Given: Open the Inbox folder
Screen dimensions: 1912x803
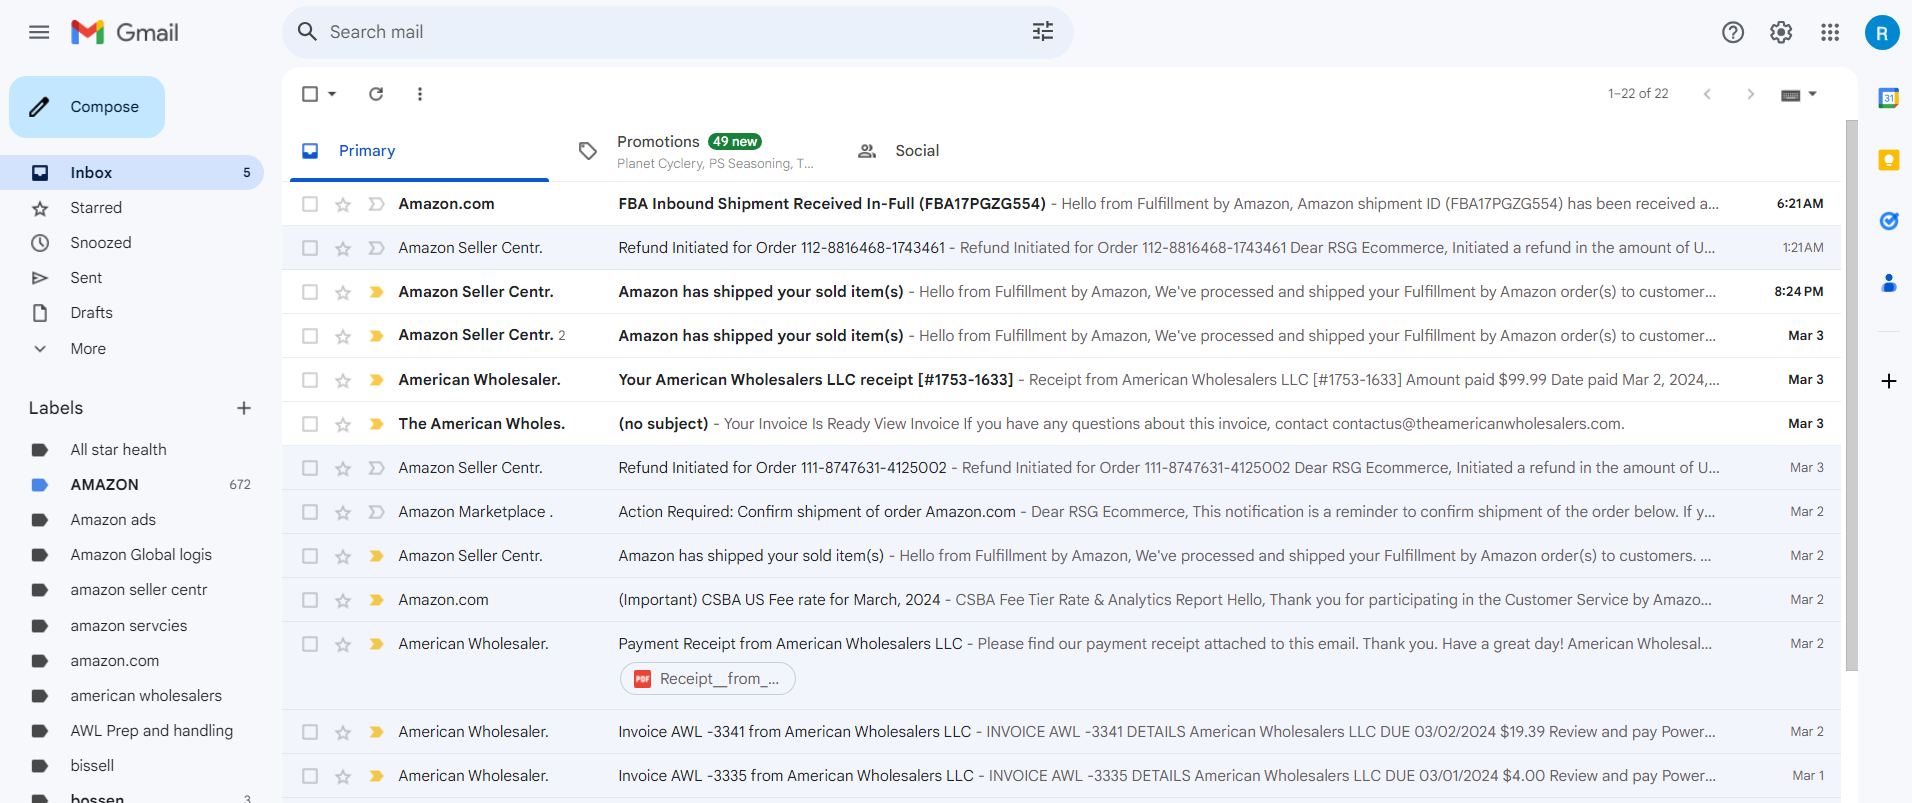Looking at the screenshot, I should pyautogui.click(x=132, y=173).
